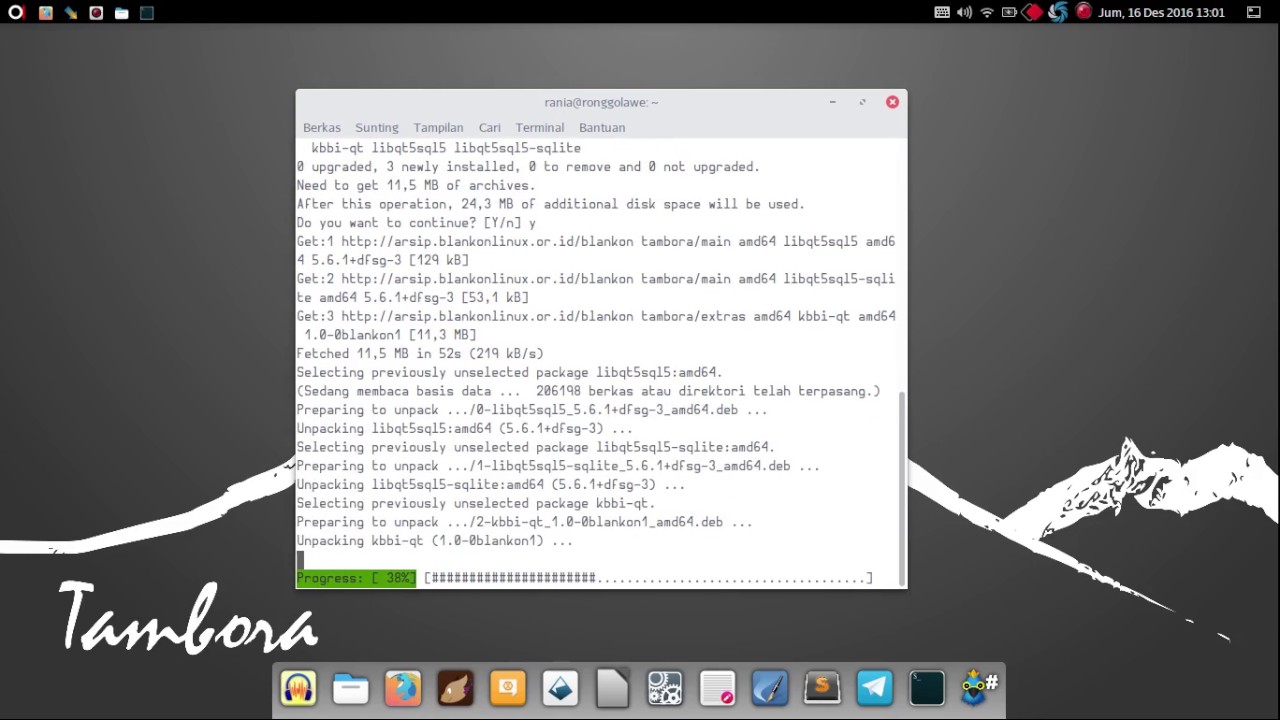Viewport: 1280px width, 720px height.
Task: Click the terminal title rania@ronggolawe
Action: (x=601, y=102)
